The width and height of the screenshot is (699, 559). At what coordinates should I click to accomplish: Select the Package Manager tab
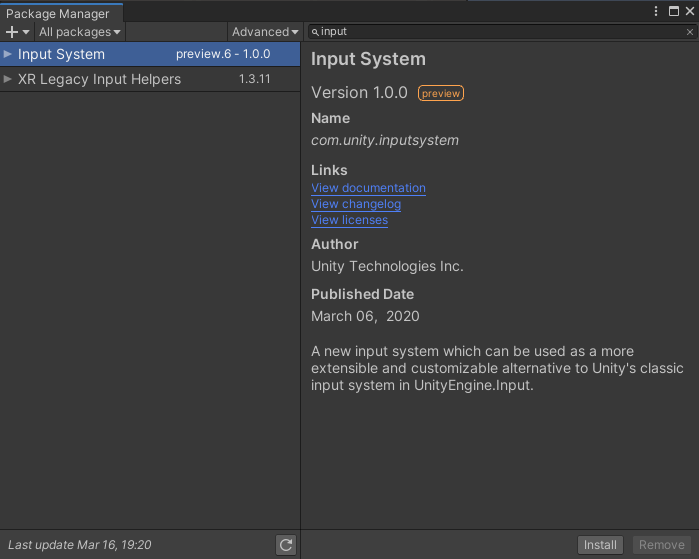click(x=62, y=13)
